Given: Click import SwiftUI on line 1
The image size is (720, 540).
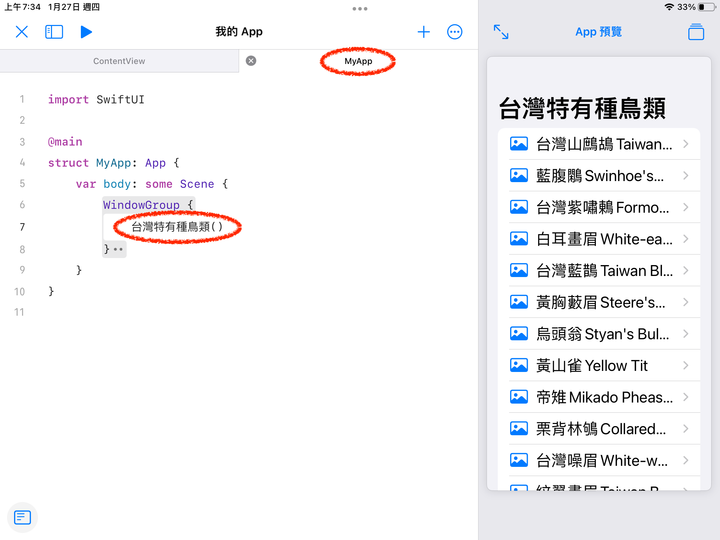Looking at the screenshot, I should click(x=96, y=100).
